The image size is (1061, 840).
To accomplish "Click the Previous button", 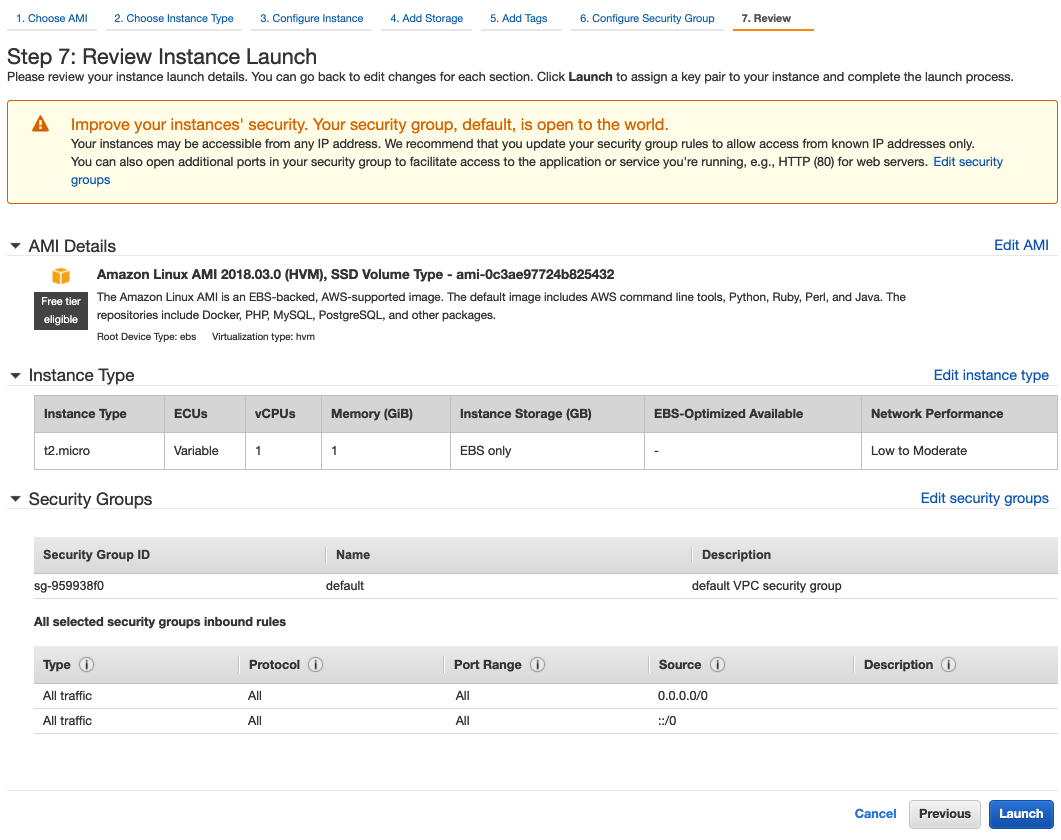I will coord(945,814).
